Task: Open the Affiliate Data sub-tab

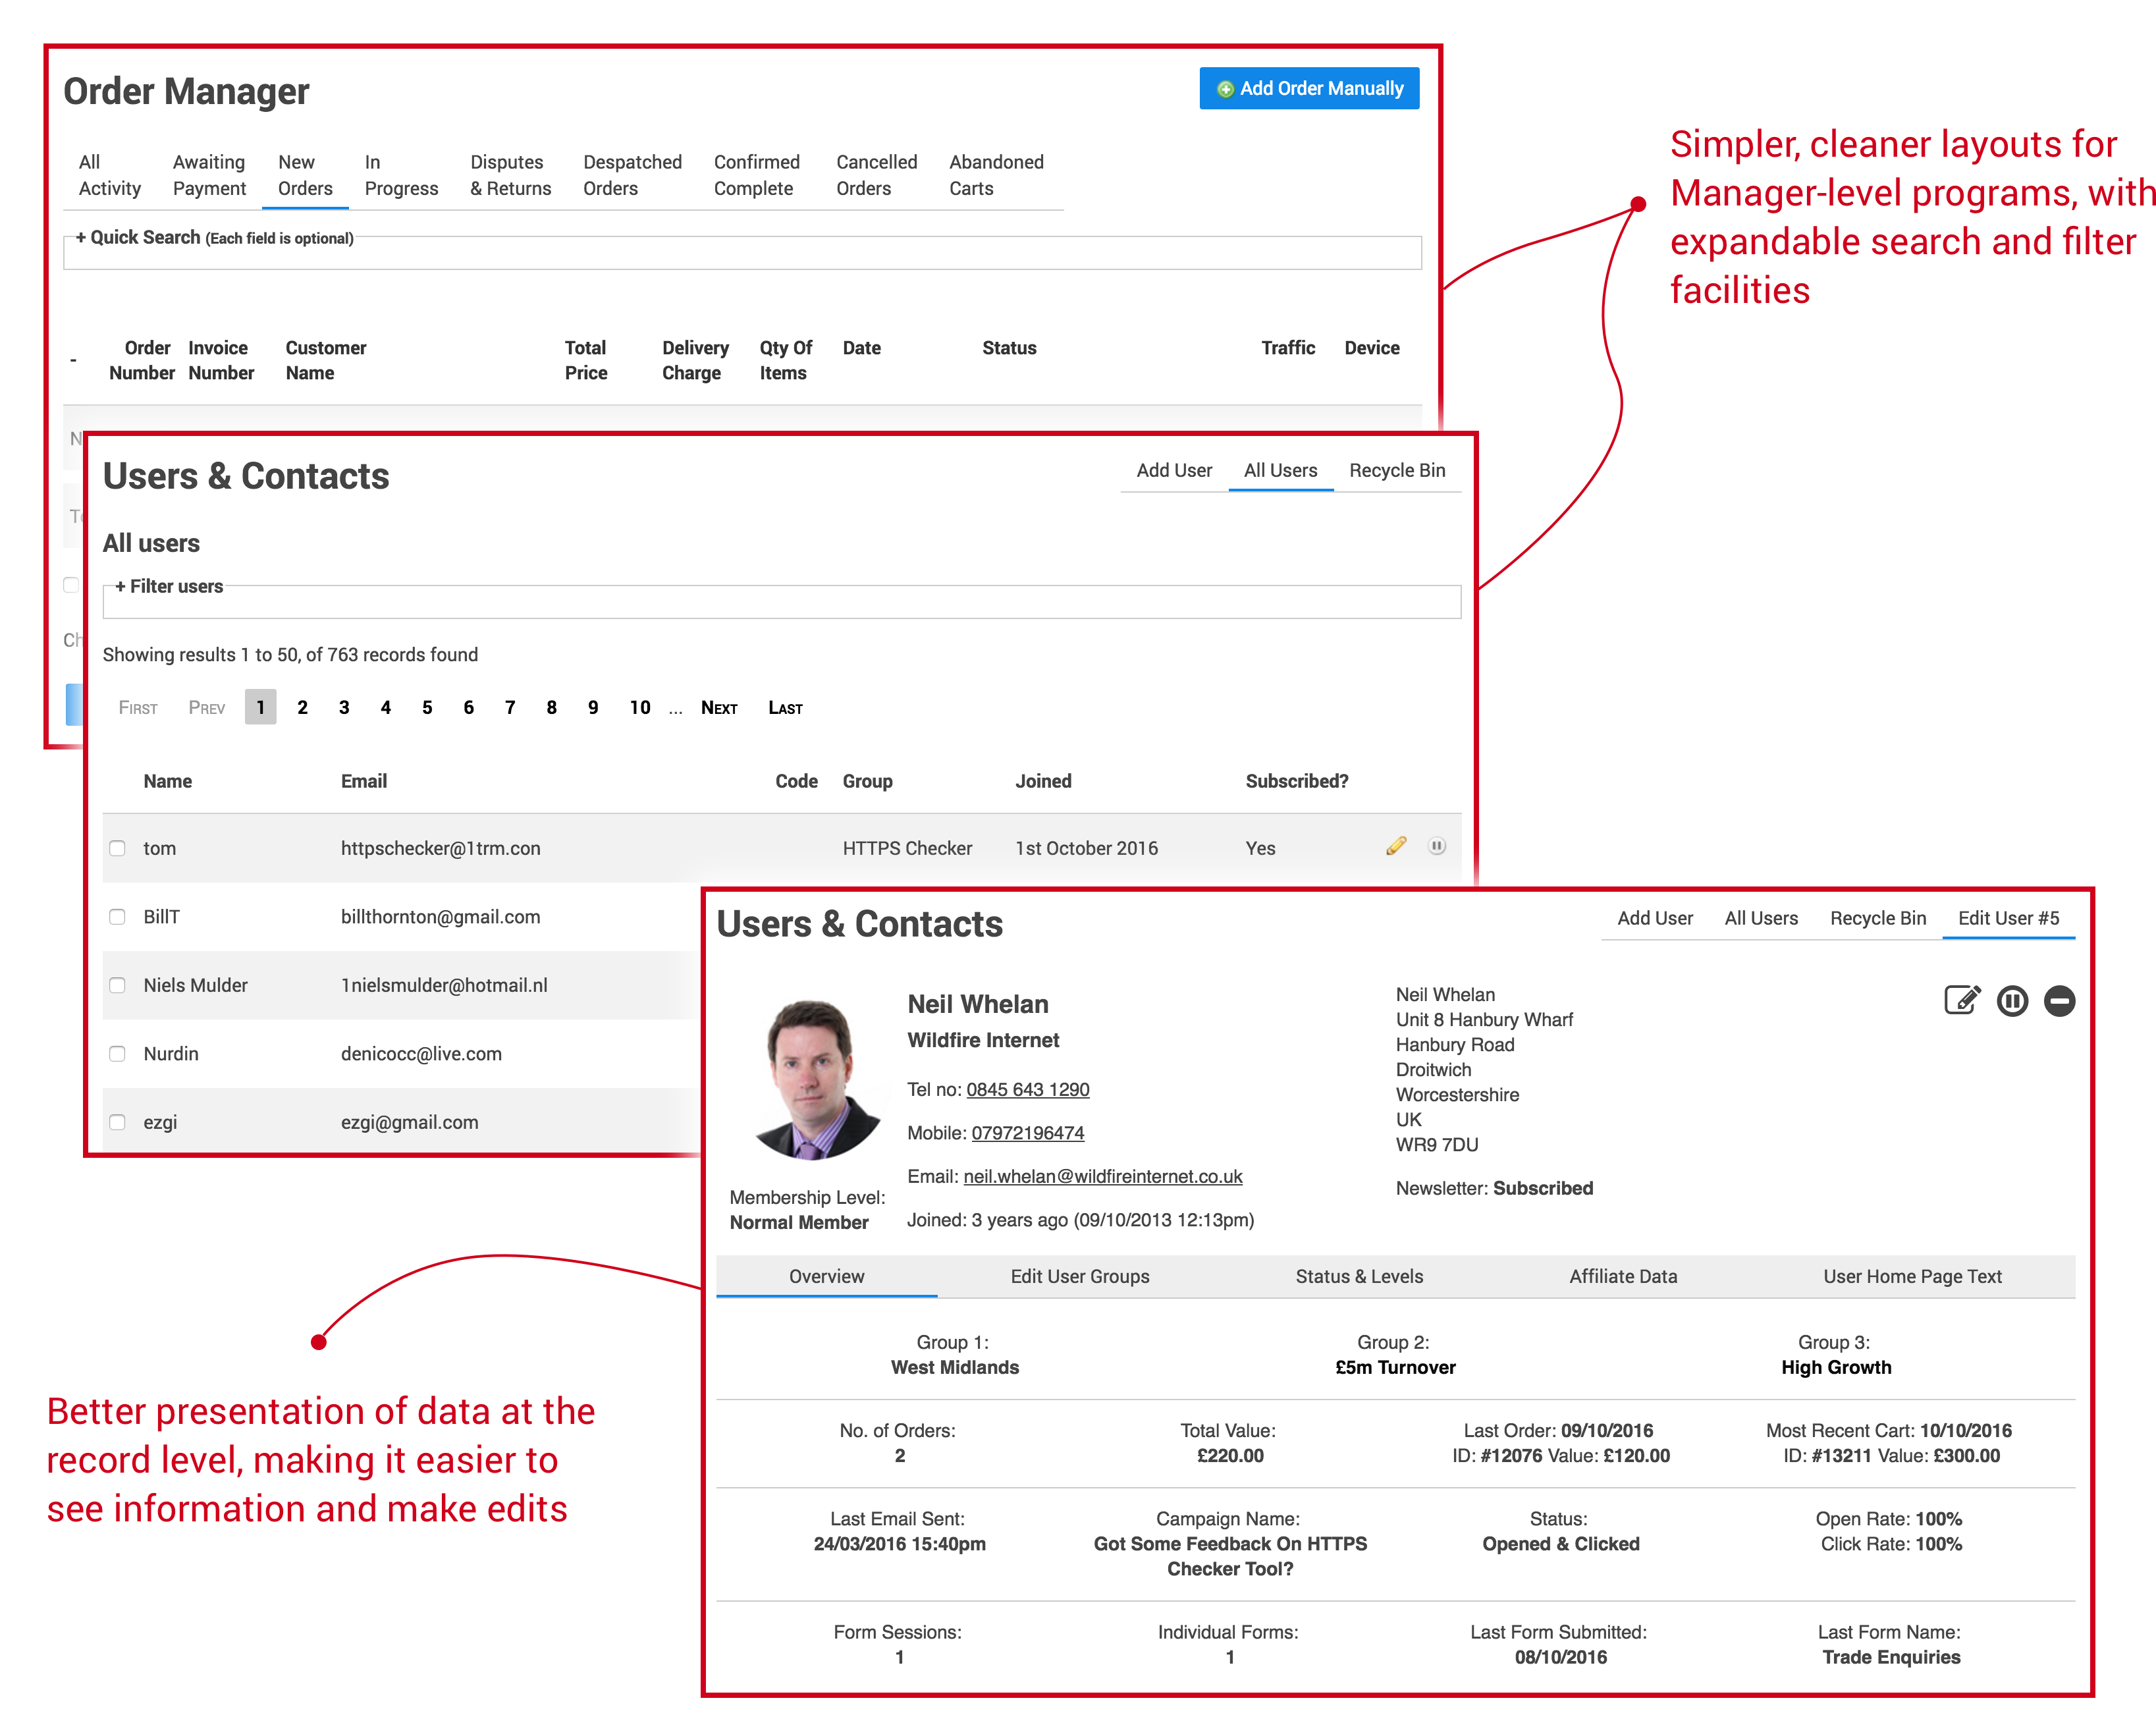Action: [1623, 1276]
